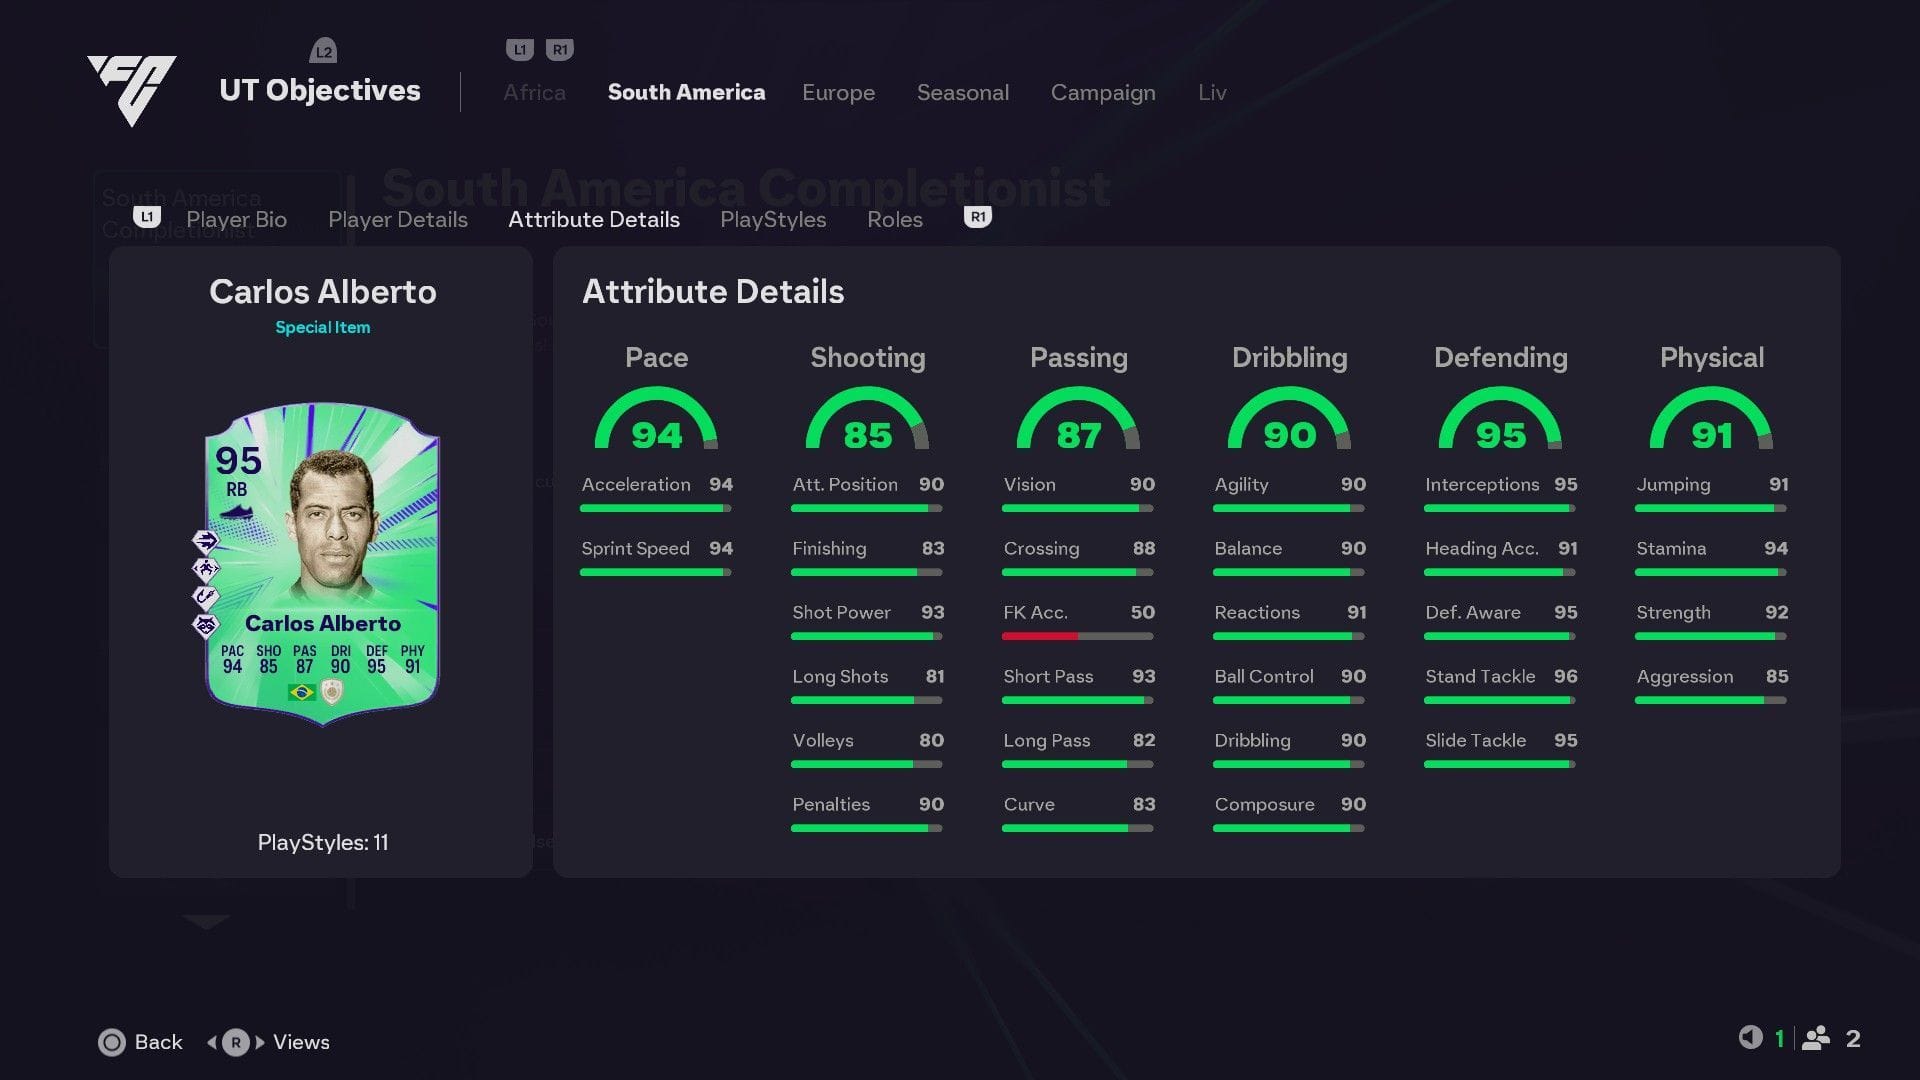Click the Ball Control attribute label
The image size is (1920, 1080).
[1264, 676]
